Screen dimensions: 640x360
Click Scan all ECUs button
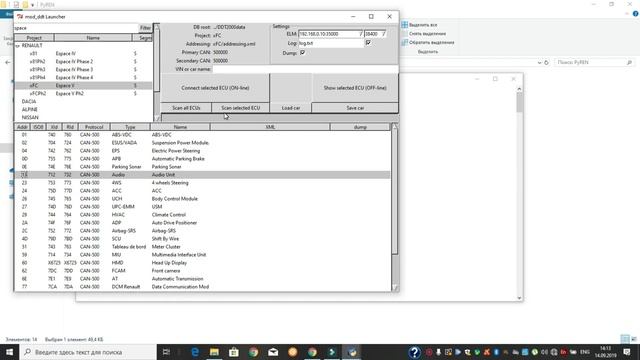186,108
